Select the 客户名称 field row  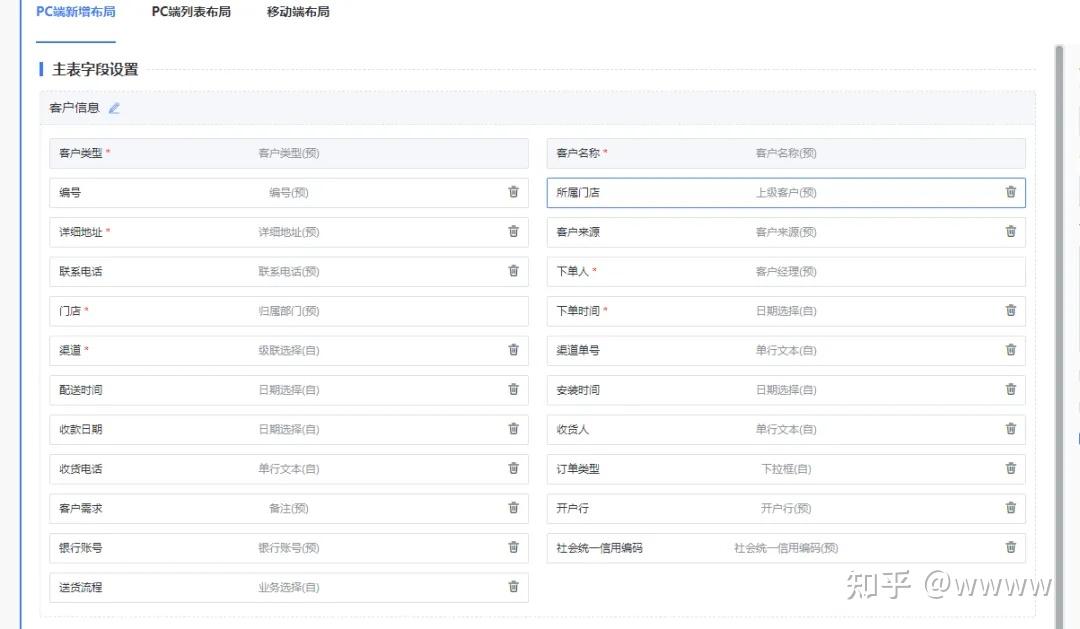coord(786,153)
